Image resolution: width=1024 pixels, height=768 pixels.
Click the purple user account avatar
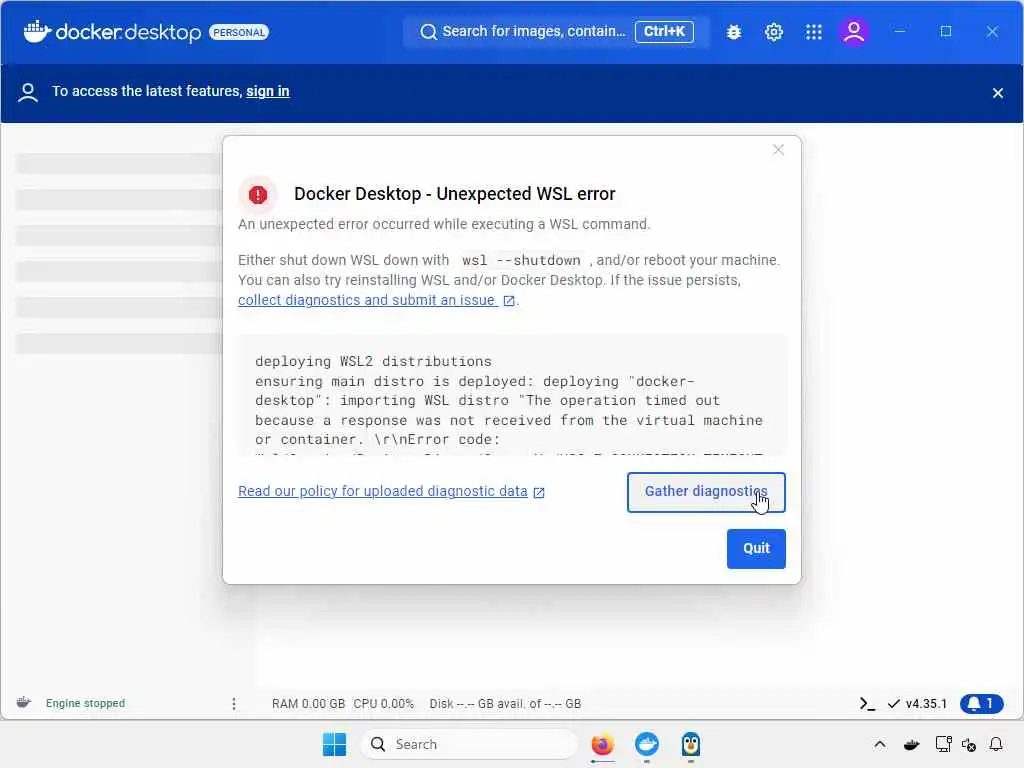(x=854, y=31)
